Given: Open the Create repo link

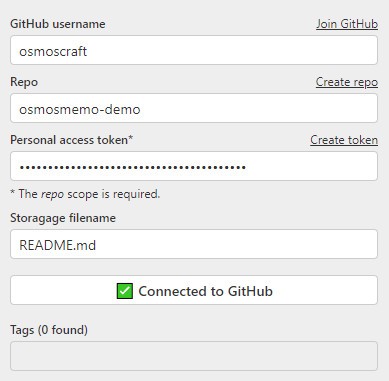Looking at the screenshot, I should pos(347,82).
